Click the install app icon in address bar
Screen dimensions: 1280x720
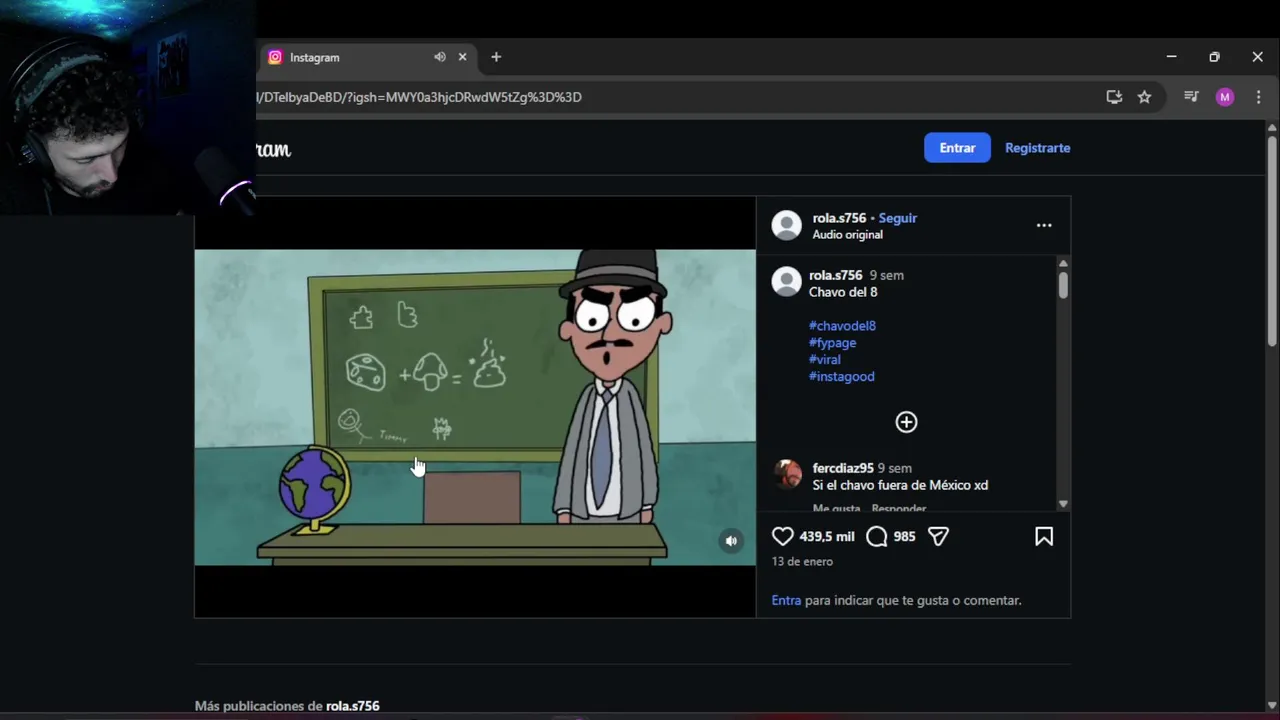click(x=1114, y=97)
